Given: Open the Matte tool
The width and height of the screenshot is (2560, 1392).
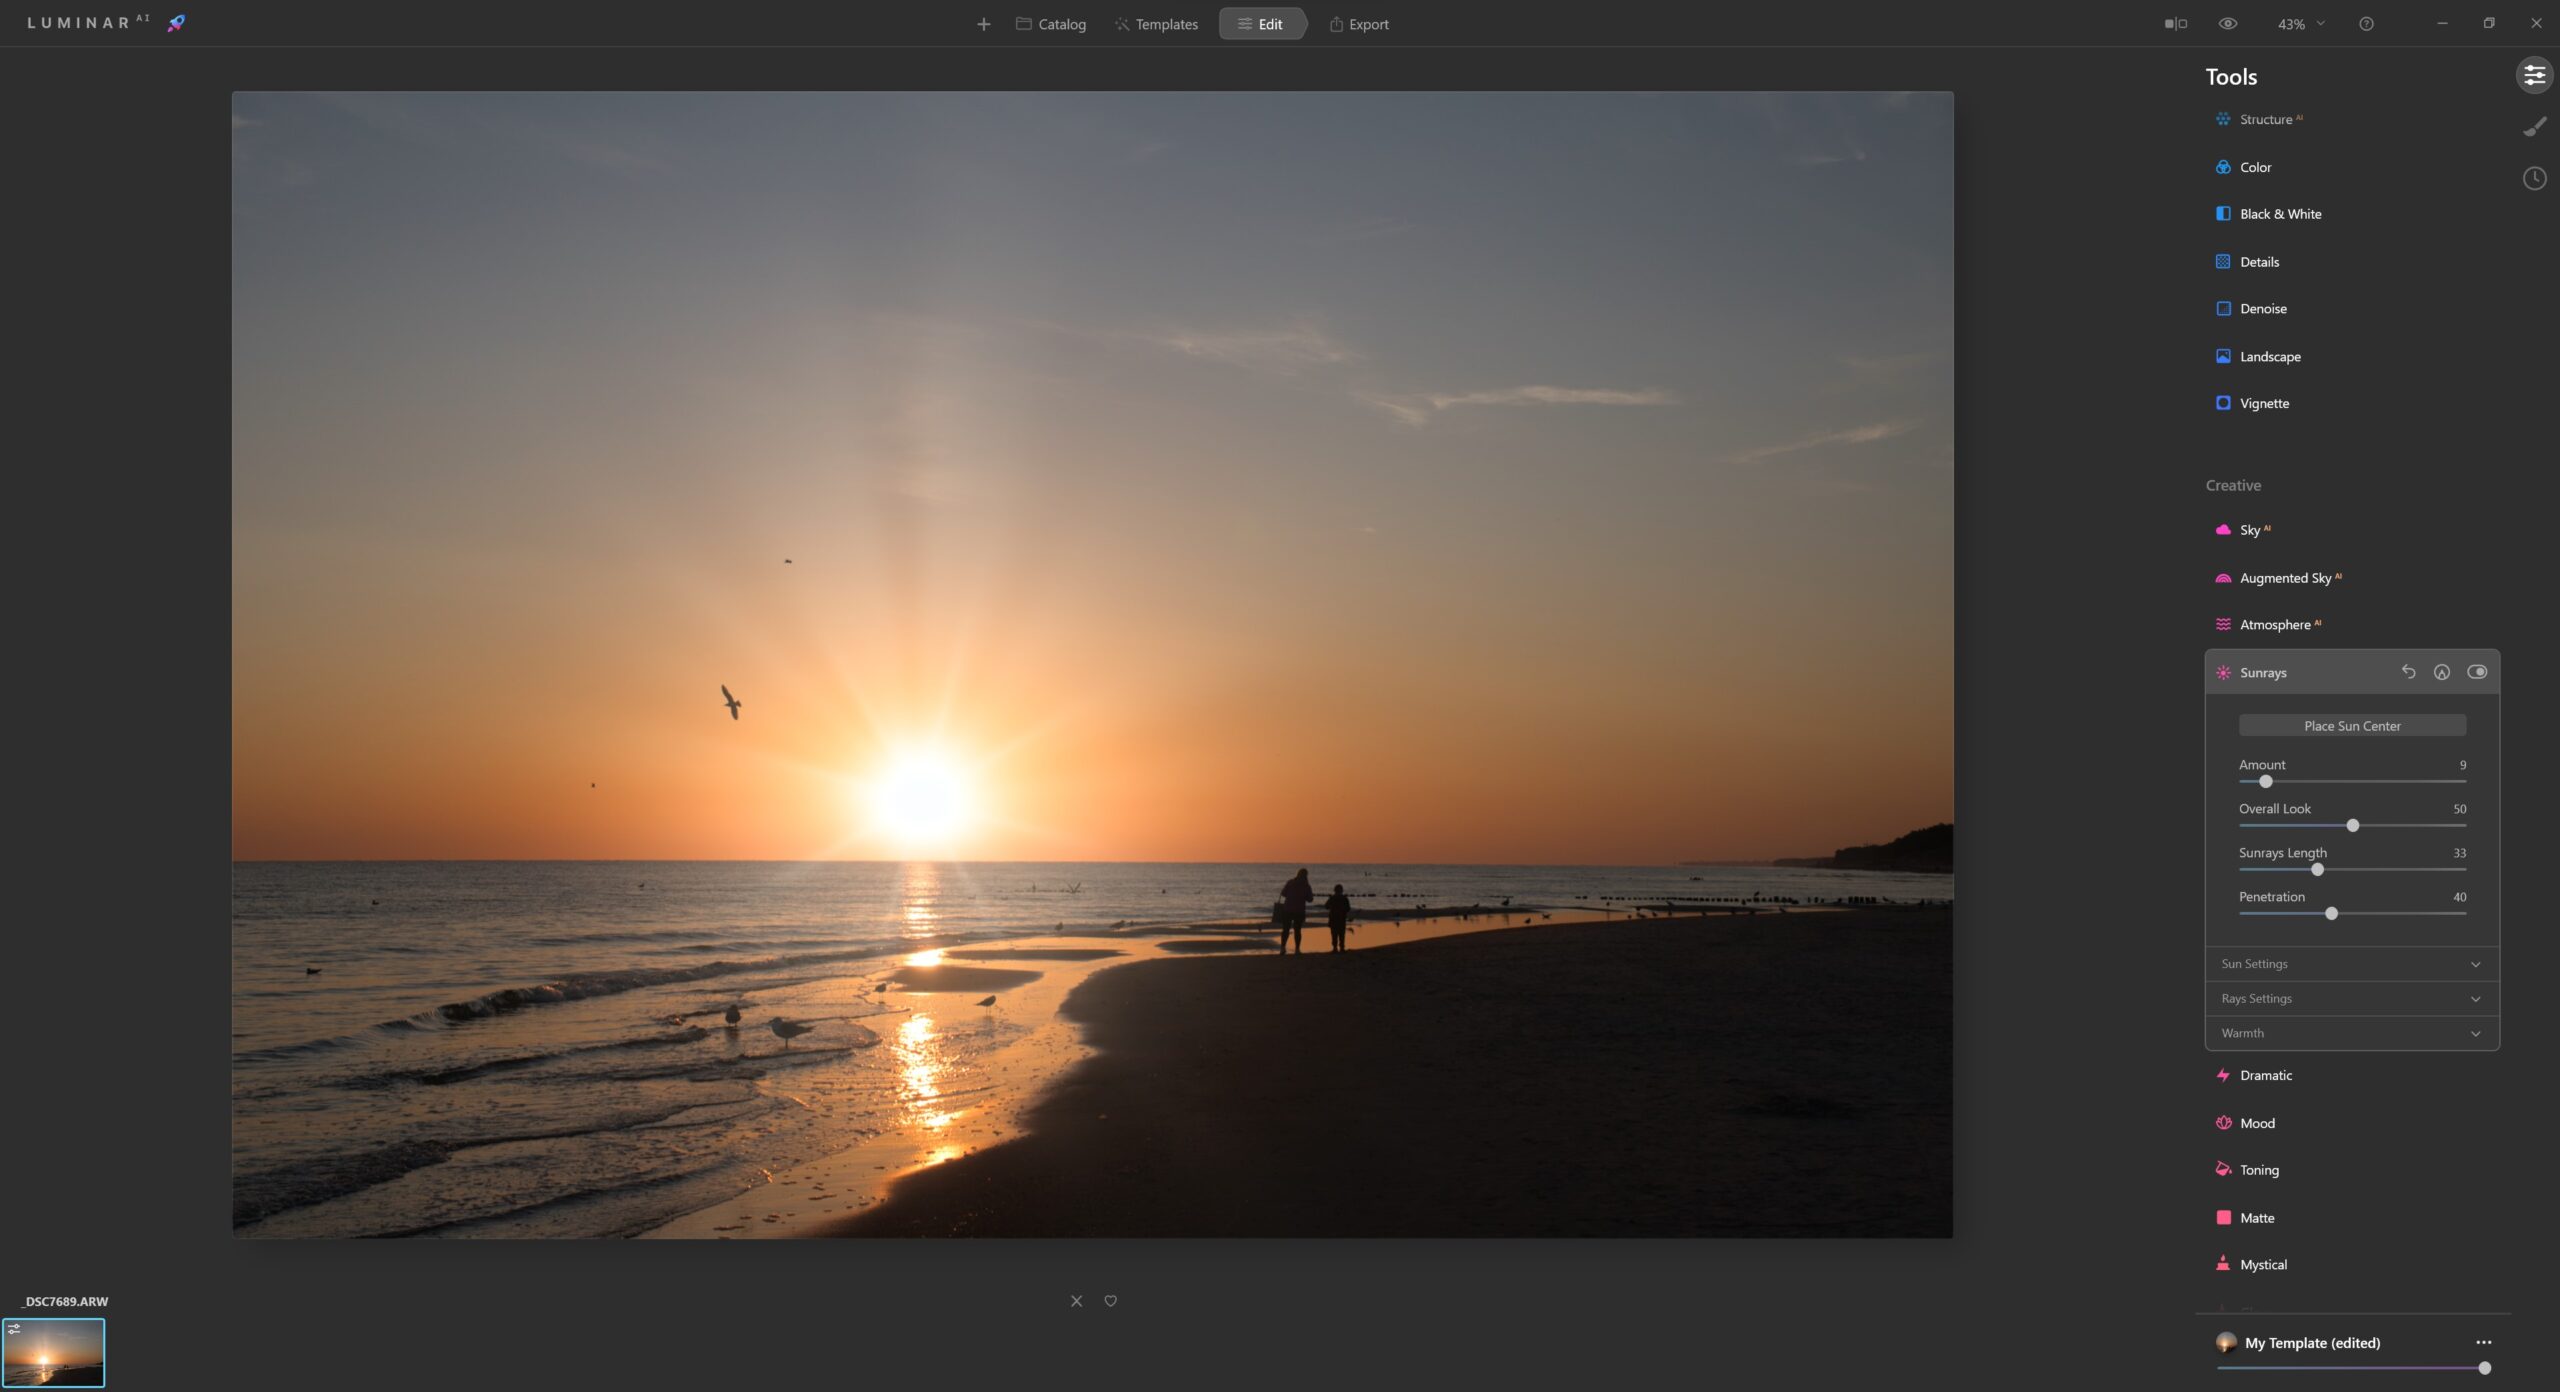Looking at the screenshot, I should click(x=2246, y=1218).
